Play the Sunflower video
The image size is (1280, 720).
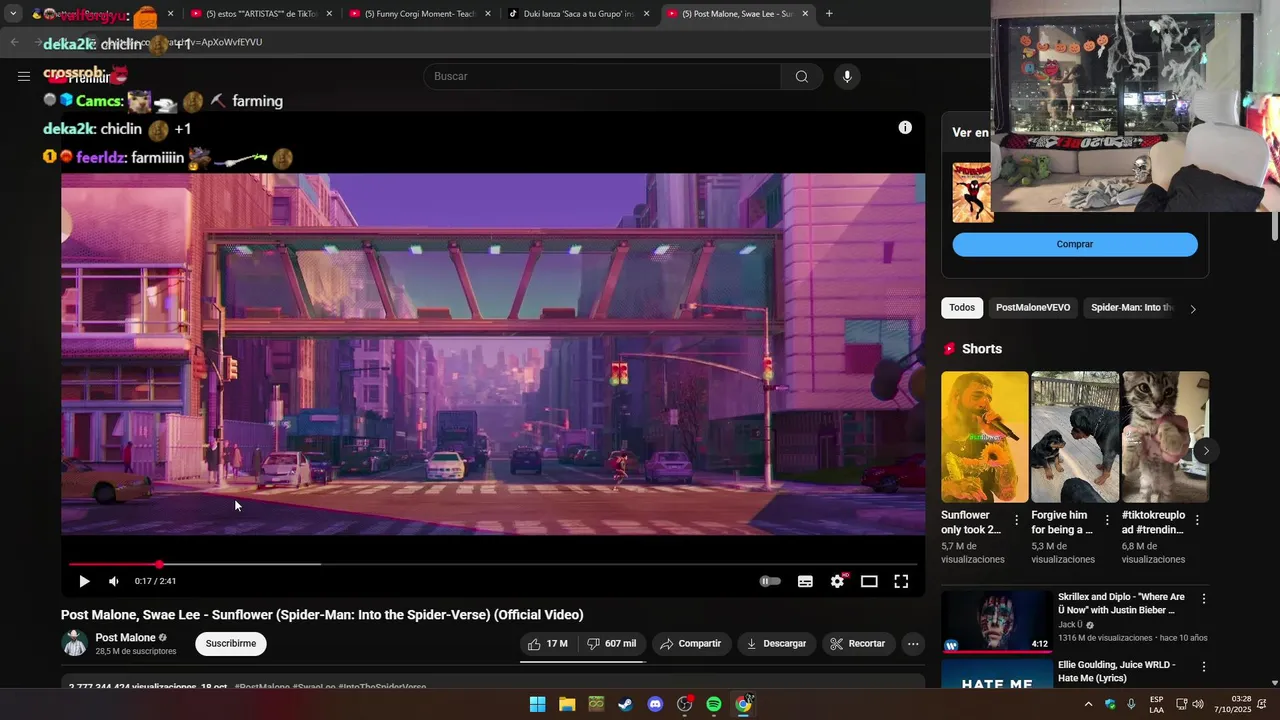(x=84, y=581)
